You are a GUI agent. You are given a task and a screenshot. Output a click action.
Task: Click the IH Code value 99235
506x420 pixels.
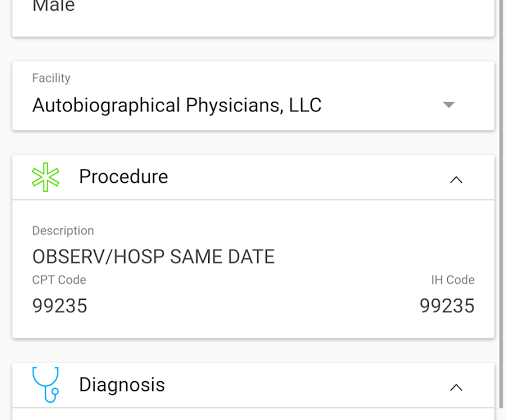pyautogui.click(x=447, y=306)
